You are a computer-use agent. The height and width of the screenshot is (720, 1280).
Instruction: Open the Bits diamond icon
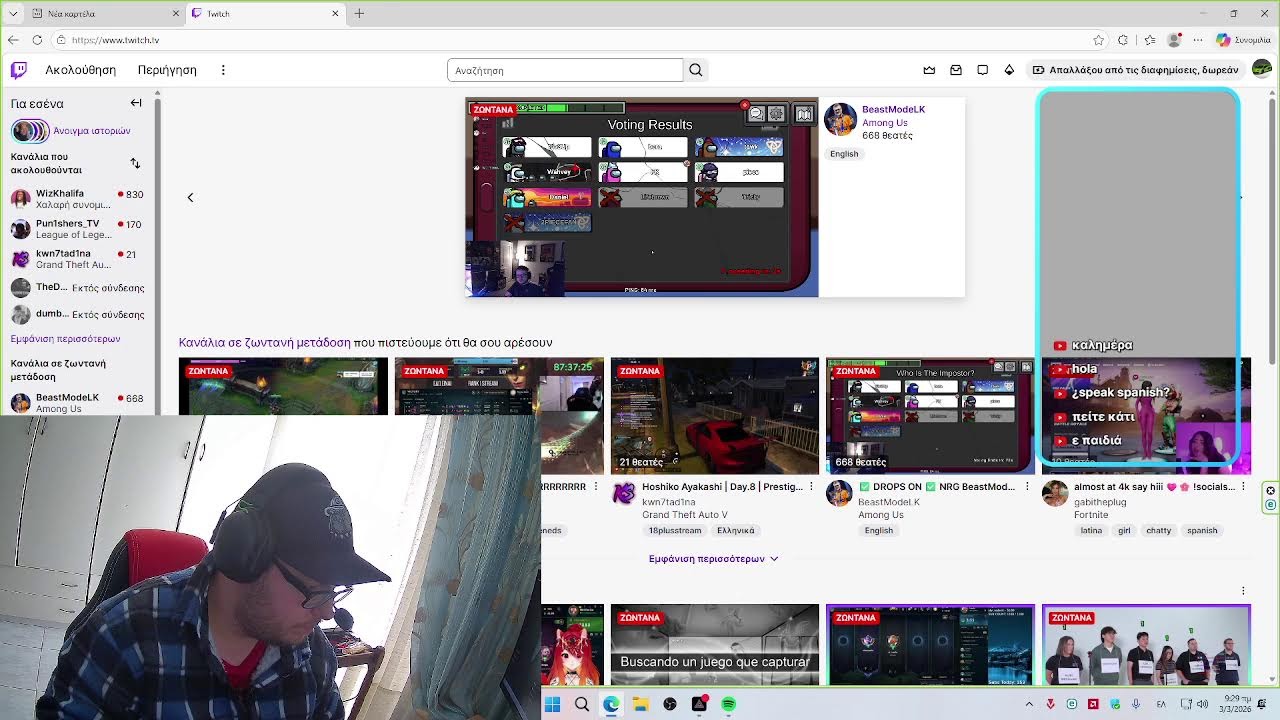point(1009,70)
